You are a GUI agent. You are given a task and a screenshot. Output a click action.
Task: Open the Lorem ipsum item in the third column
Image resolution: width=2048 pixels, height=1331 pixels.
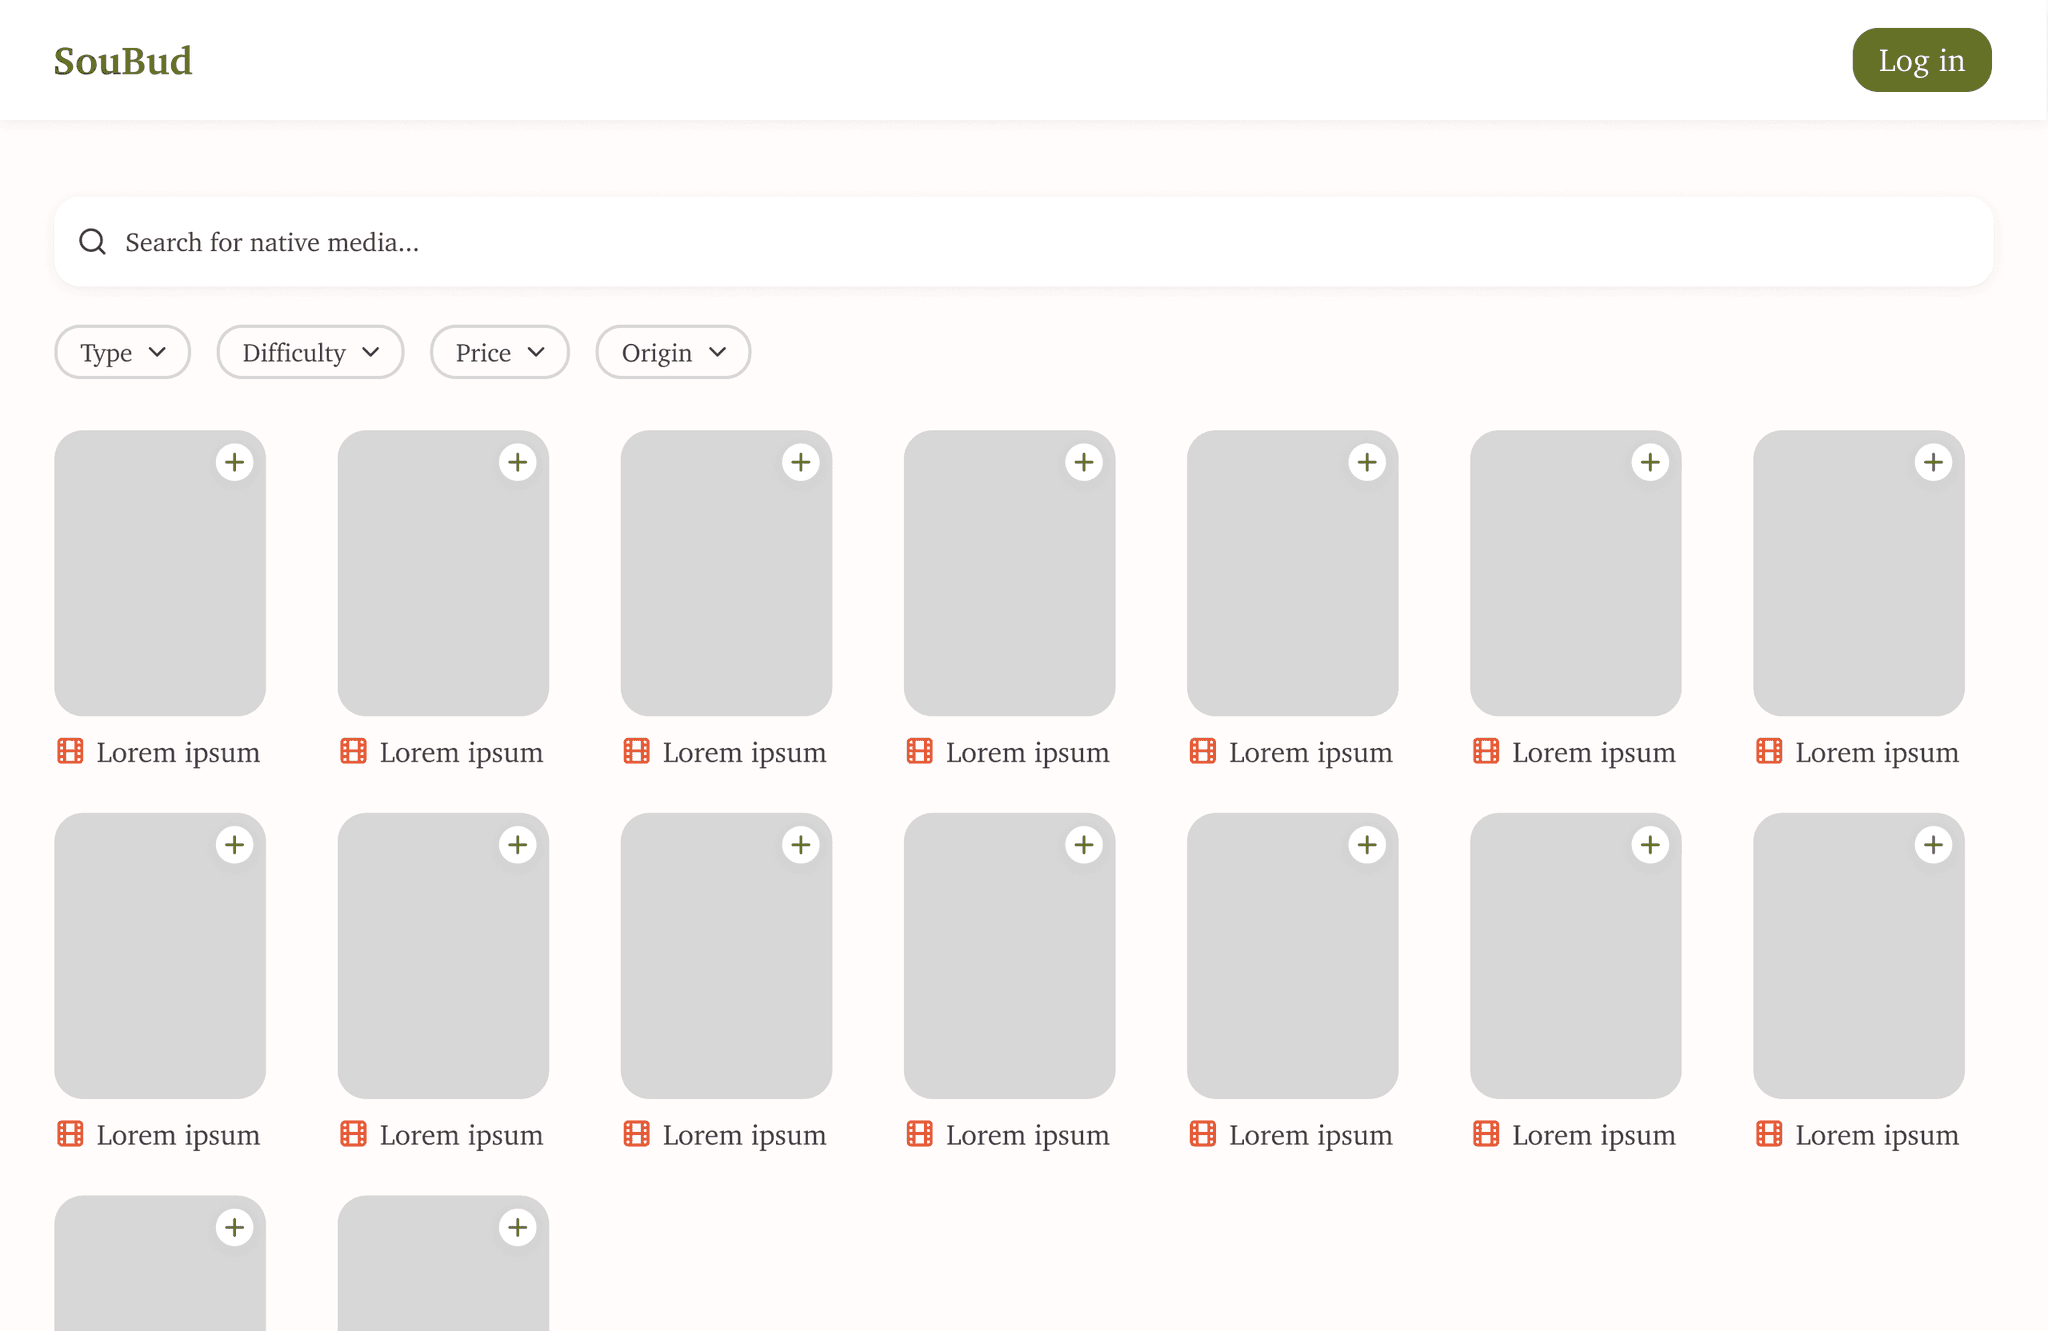(745, 751)
